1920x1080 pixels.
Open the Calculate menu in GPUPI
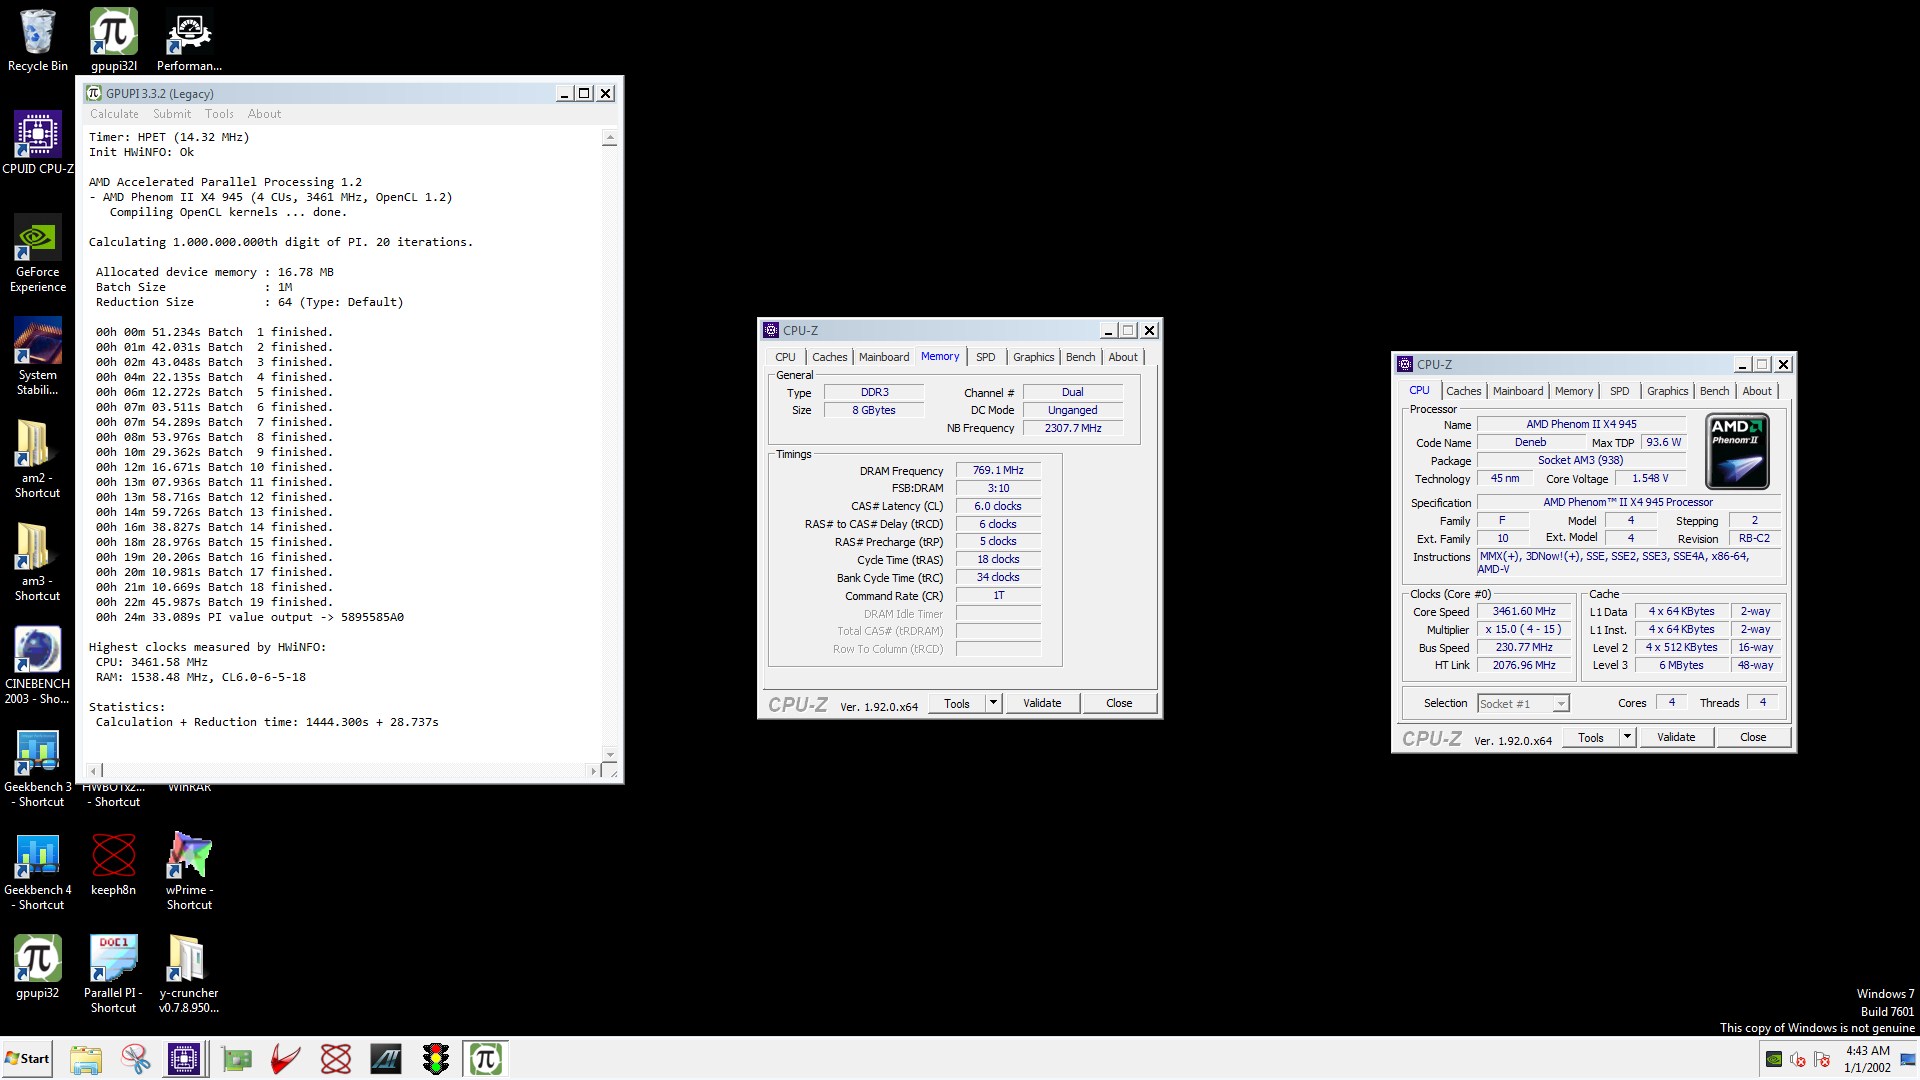(x=114, y=114)
